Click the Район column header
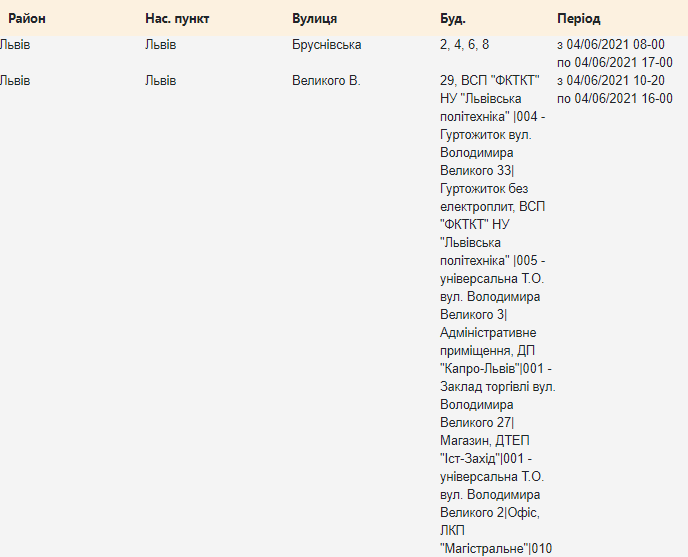 [27, 19]
